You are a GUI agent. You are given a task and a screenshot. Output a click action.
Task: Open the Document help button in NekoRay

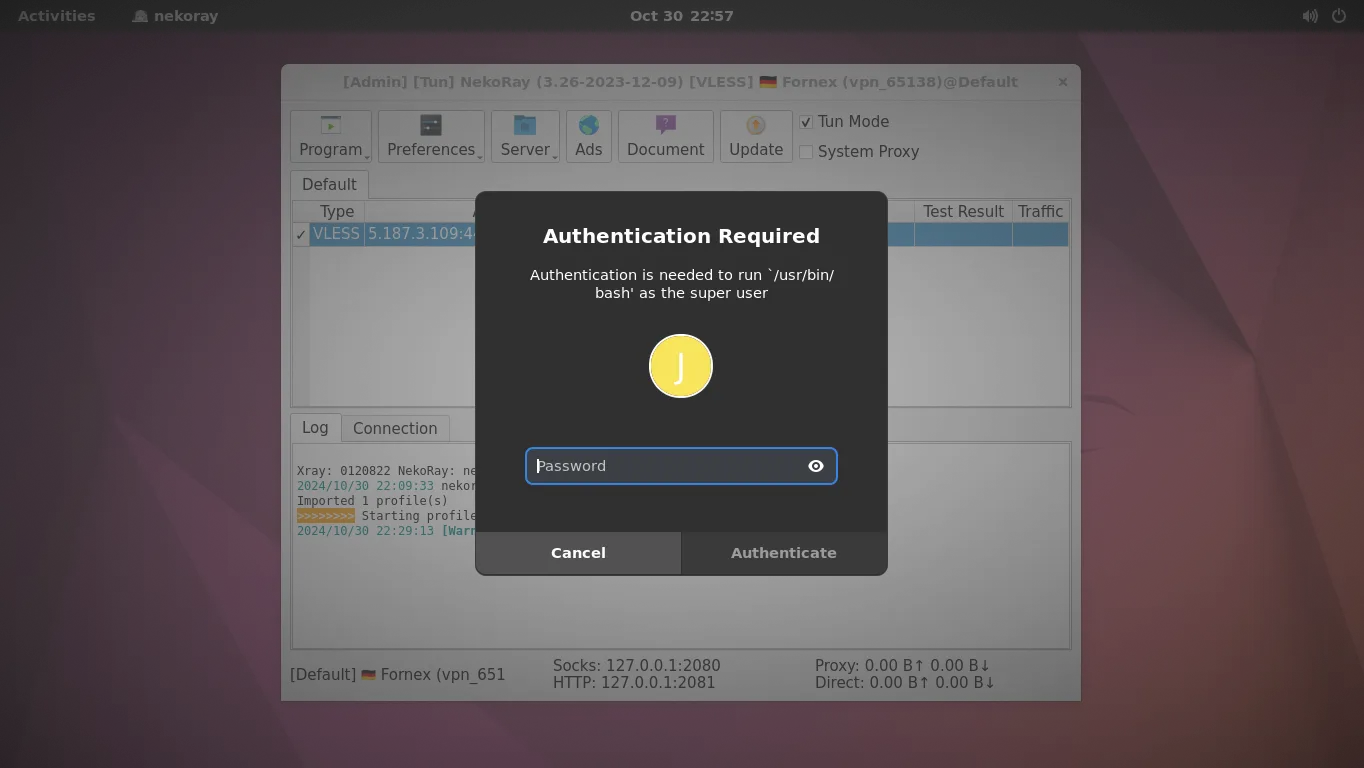coord(666,136)
